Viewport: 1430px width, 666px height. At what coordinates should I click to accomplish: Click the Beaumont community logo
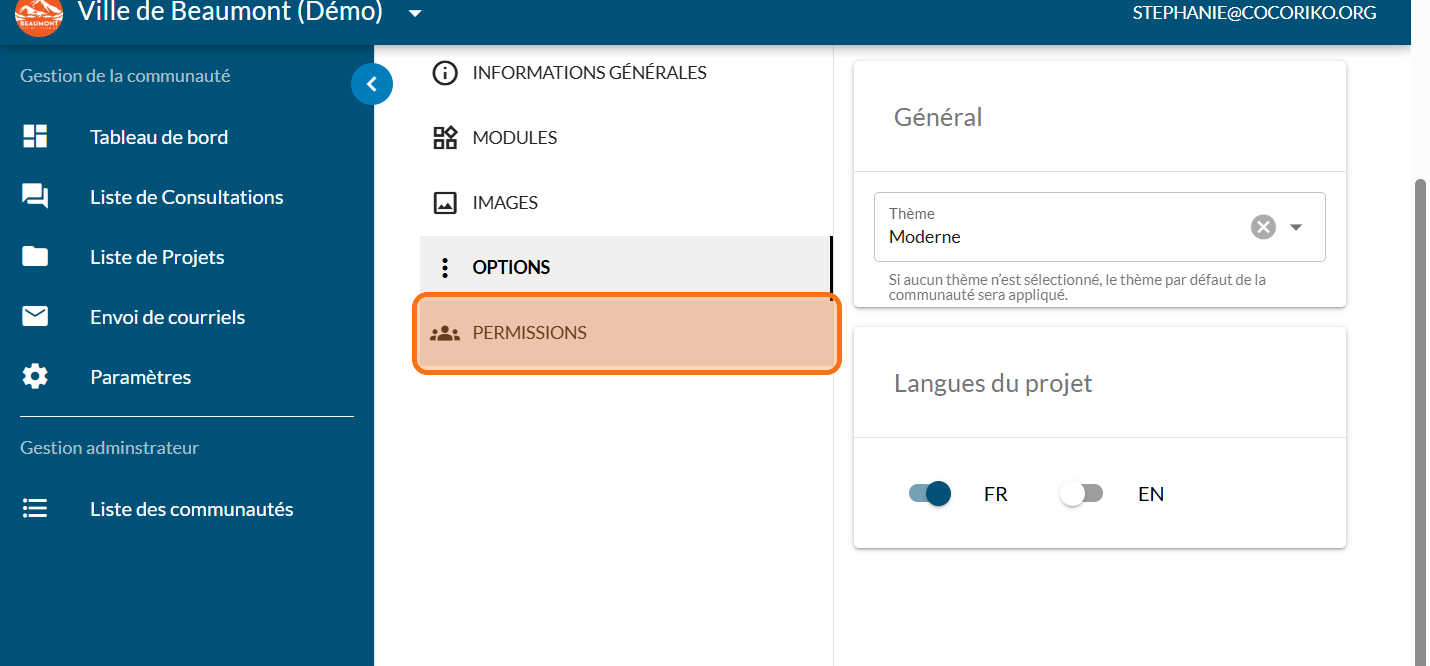click(x=39, y=16)
